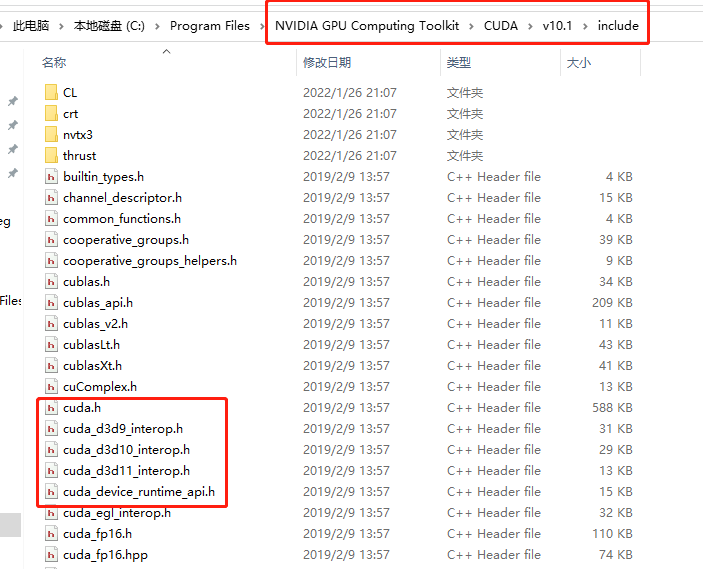The height and width of the screenshot is (569, 703).
Task: Sort by the 修改日期 column header
Action: pyautogui.click(x=327, y=63)
